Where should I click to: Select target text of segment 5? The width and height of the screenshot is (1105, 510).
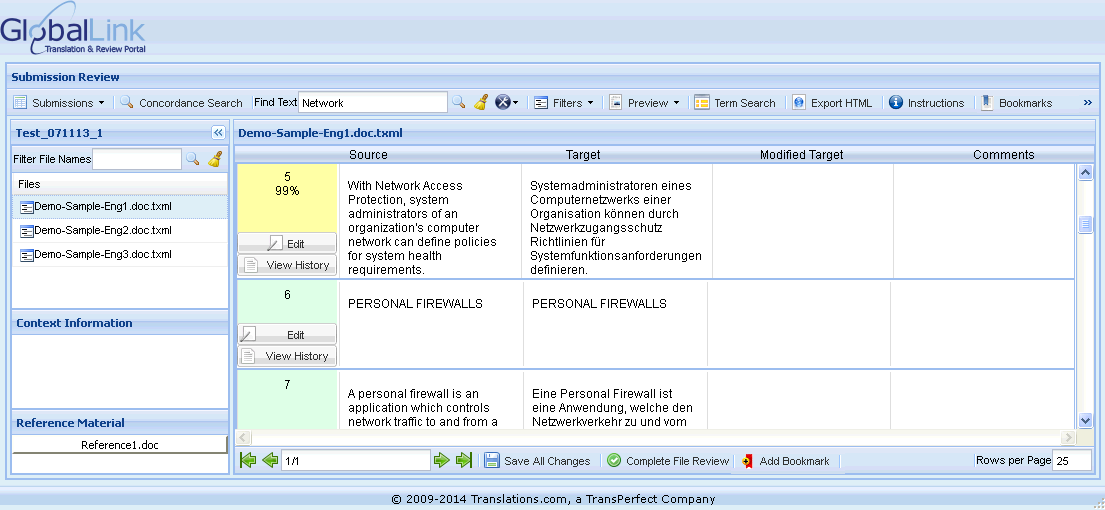coord(616,228)
